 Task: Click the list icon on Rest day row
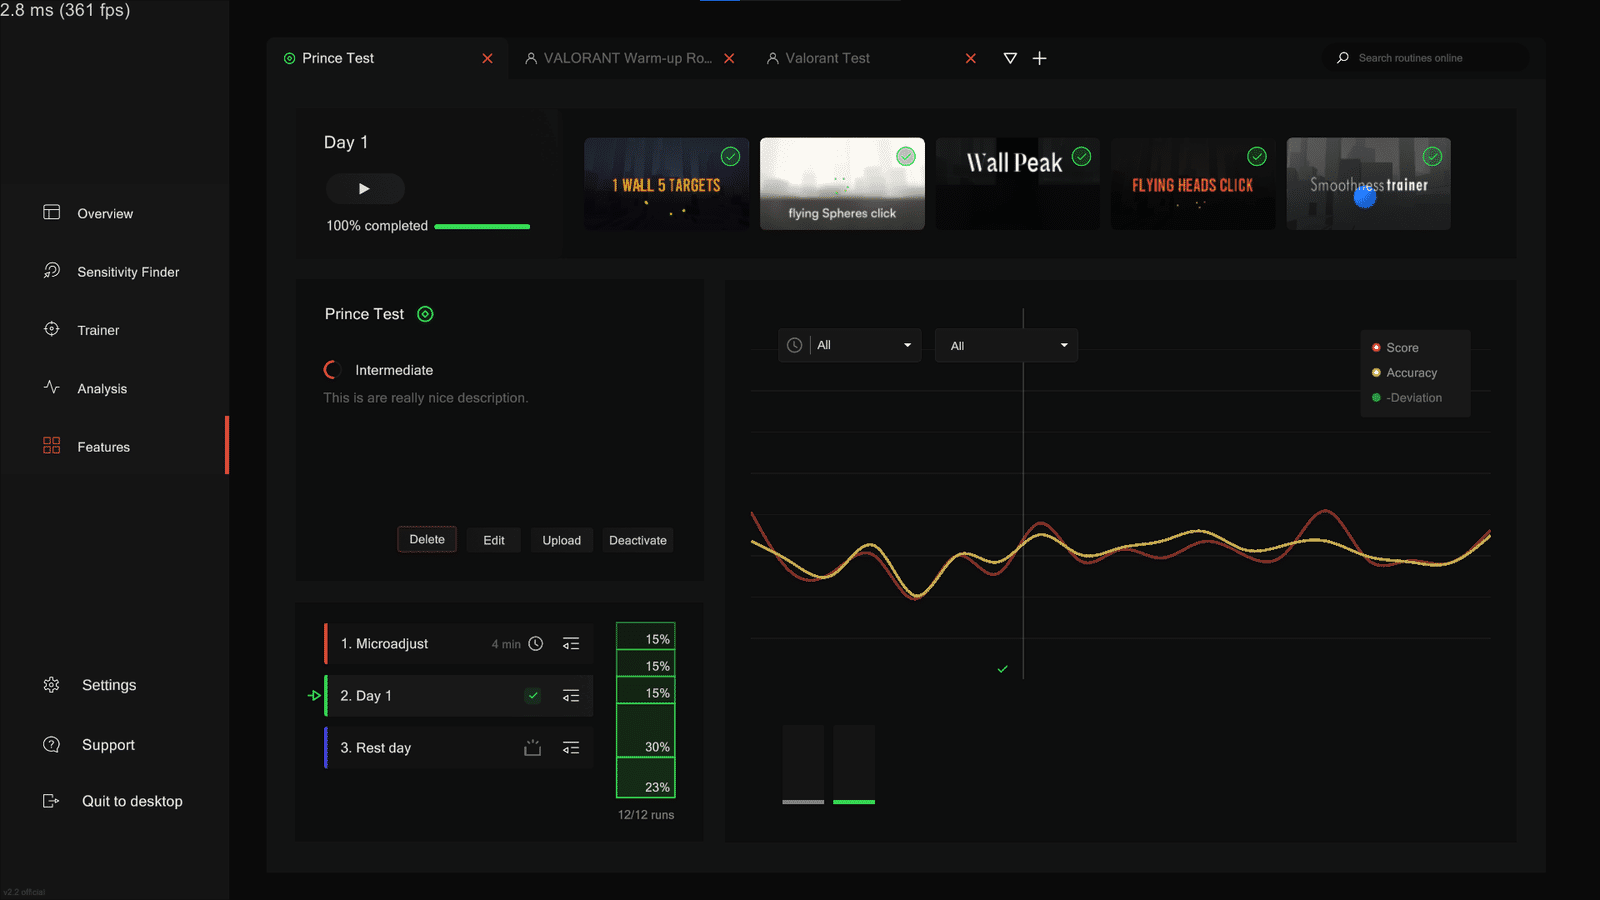571,748
